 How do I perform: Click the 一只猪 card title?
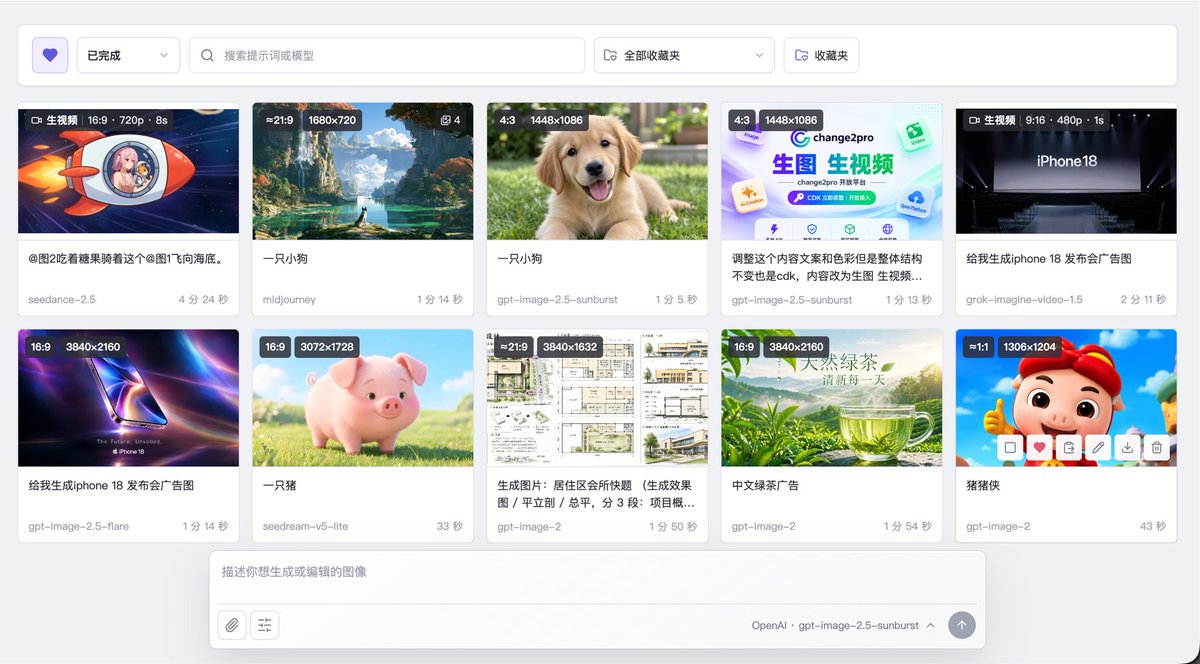pos(279,485)
